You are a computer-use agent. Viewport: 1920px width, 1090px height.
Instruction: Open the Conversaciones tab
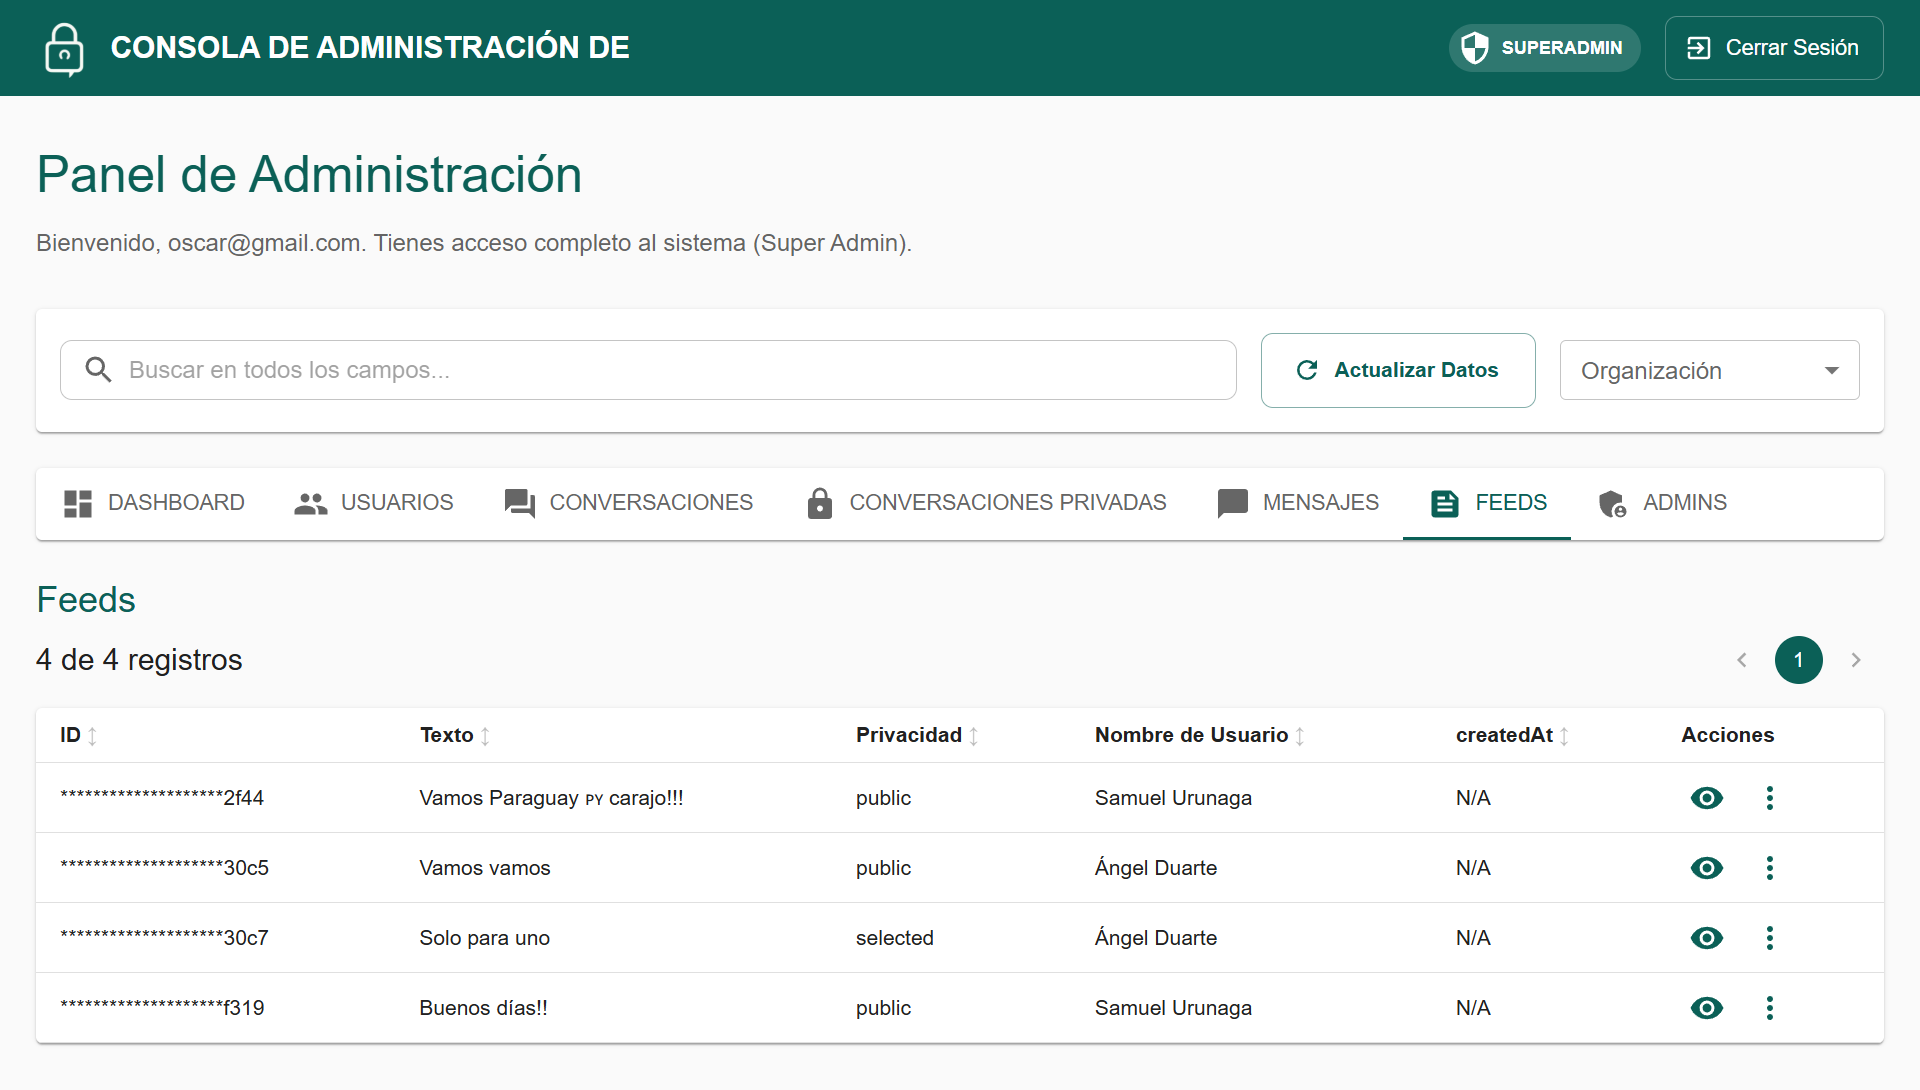pyautogui.click(x=628, y=503)
